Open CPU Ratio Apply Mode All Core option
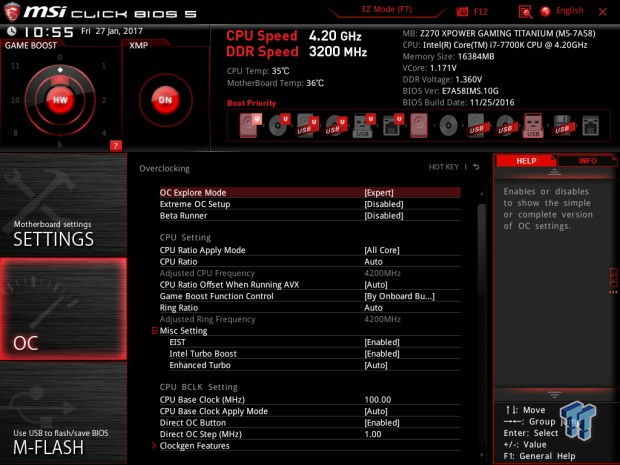The width and height of the screenshot is (620, 465). tap(310, 250)
